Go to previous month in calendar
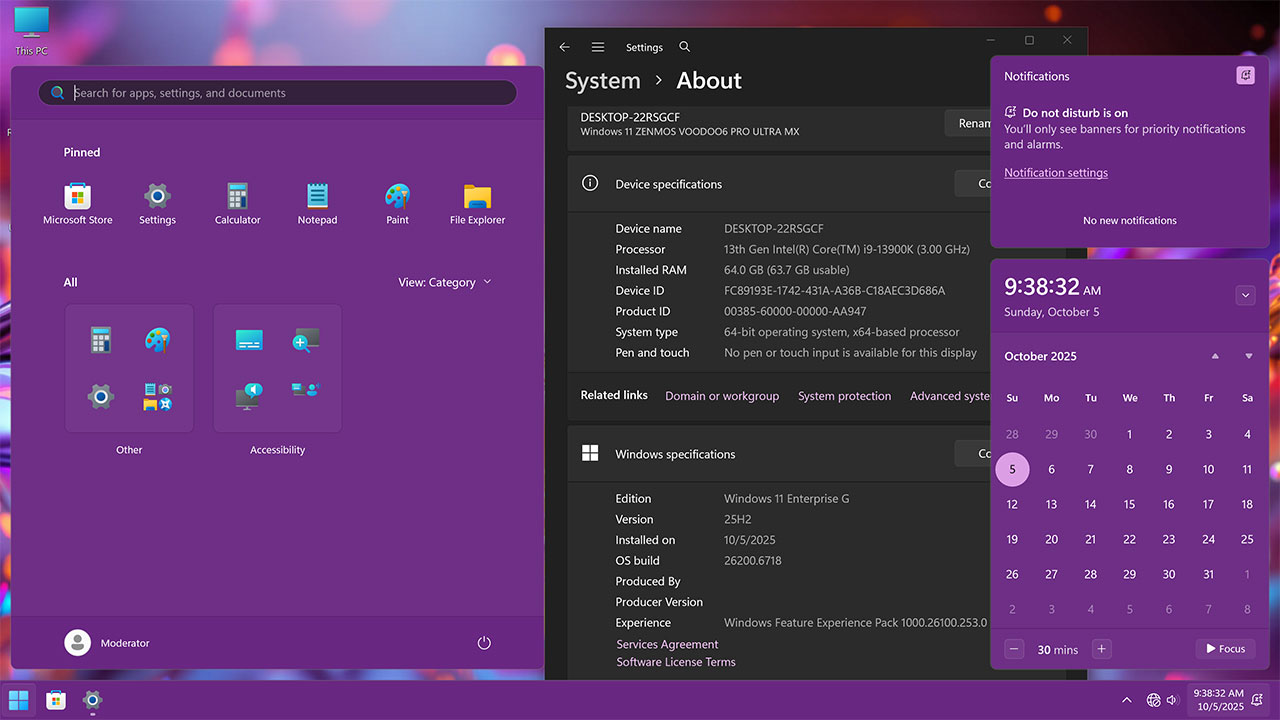 tap(1215, 356)
